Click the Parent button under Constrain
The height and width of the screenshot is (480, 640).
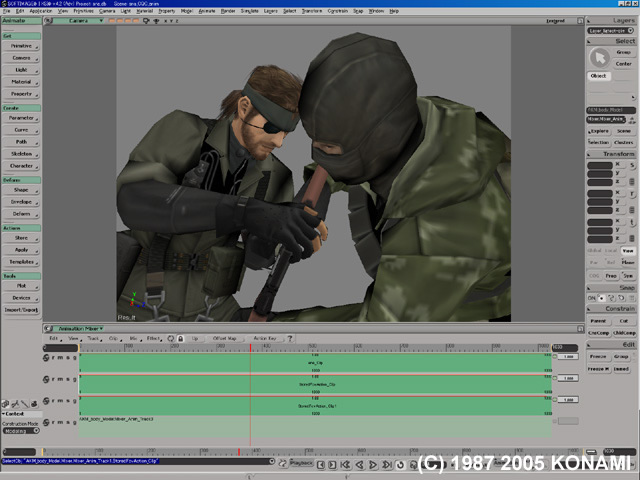click(x=598, y=321)
